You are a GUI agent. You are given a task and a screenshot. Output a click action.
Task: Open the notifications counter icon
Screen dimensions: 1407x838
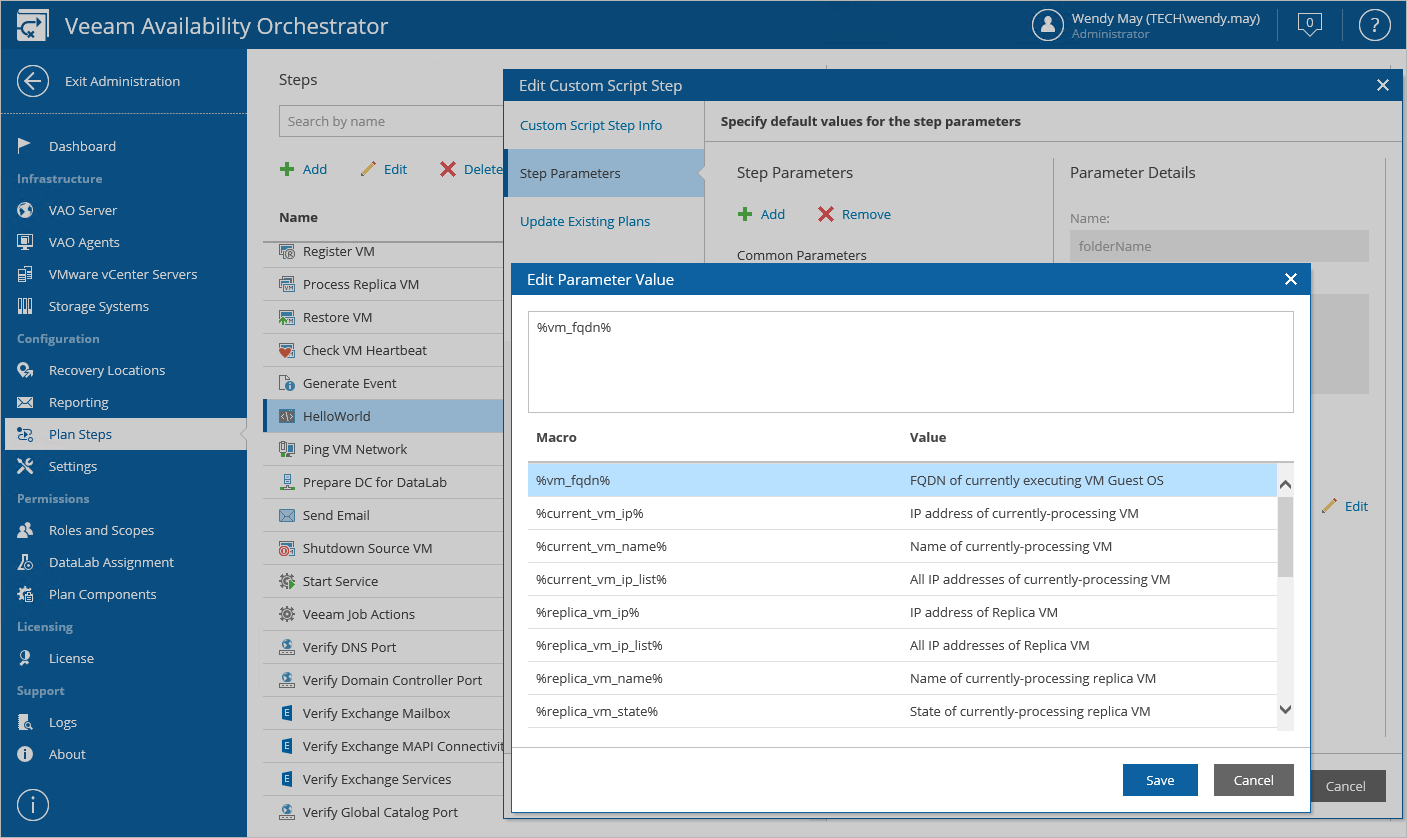click(x=1309, y=25)
